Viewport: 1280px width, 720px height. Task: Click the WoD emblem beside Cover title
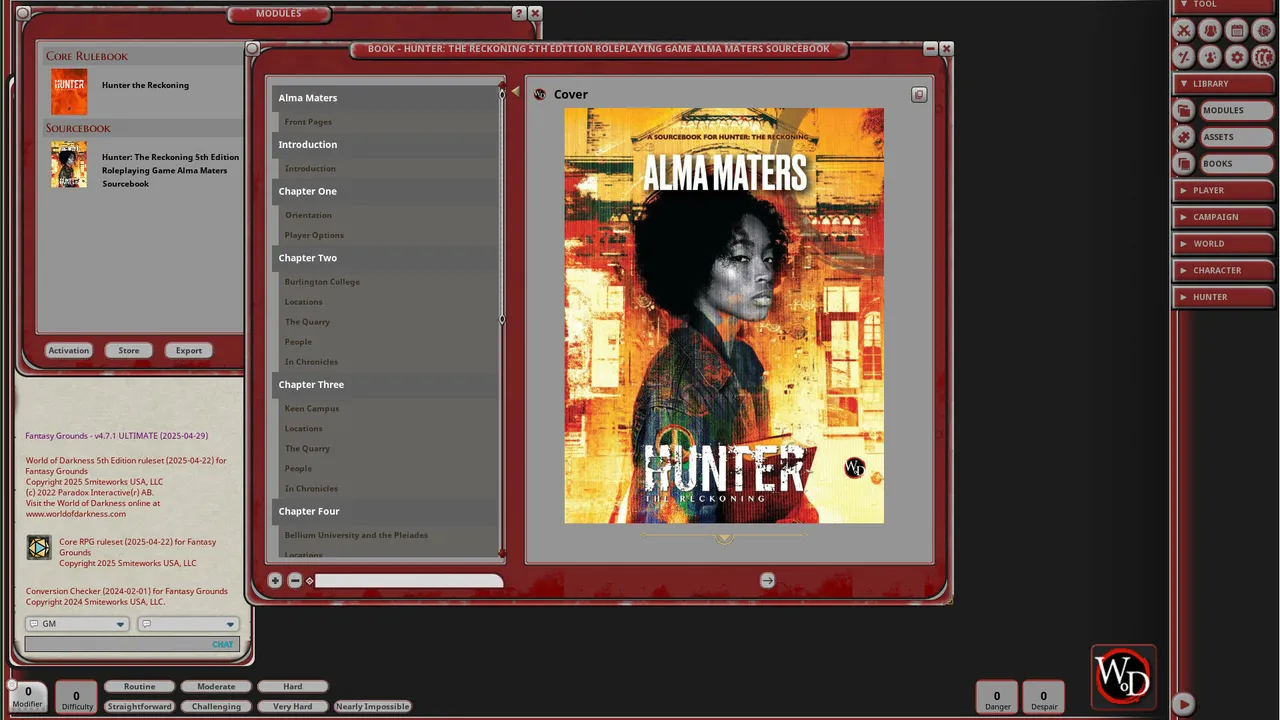[540, 94]
